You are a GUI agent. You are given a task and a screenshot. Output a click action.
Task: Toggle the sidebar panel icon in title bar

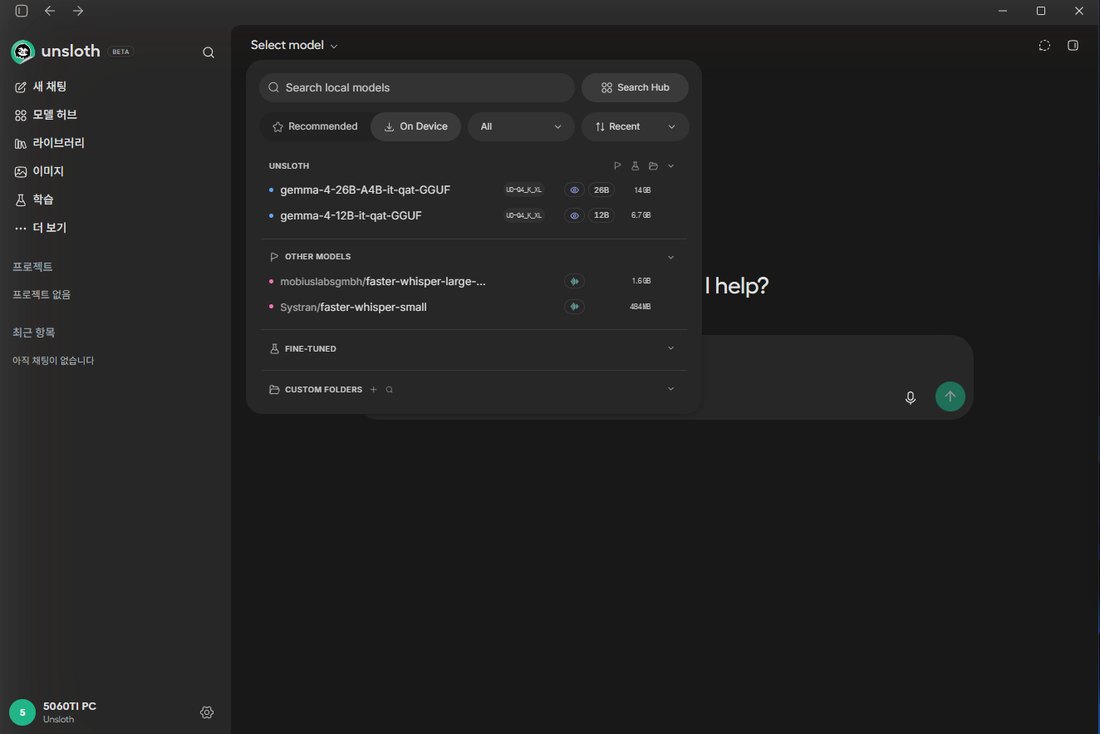[x=22, y=11]
